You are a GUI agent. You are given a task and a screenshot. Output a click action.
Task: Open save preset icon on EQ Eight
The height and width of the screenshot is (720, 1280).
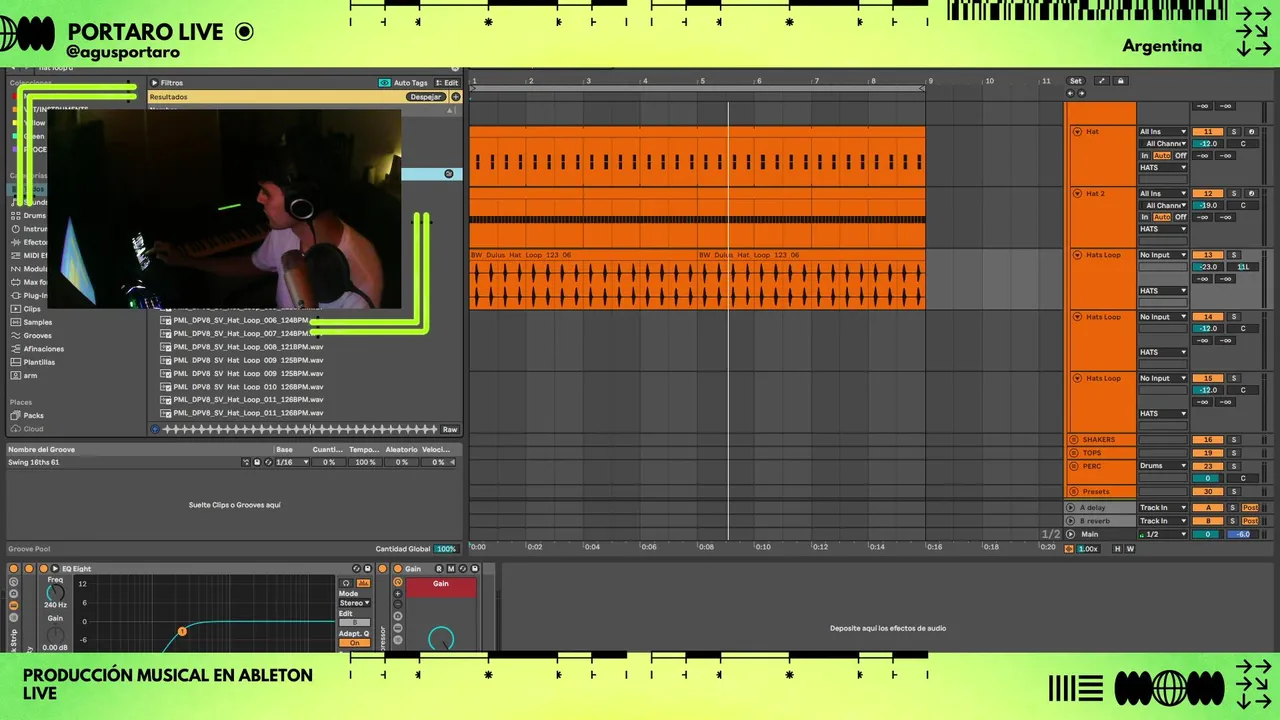[367, 569]
